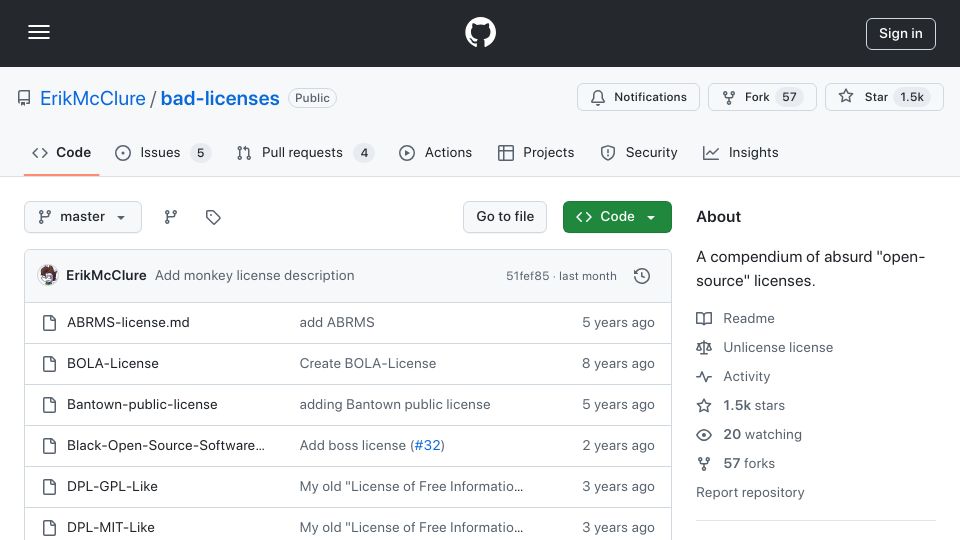Open the Black-Open-Source-Software file

click(x=166, y=446)
